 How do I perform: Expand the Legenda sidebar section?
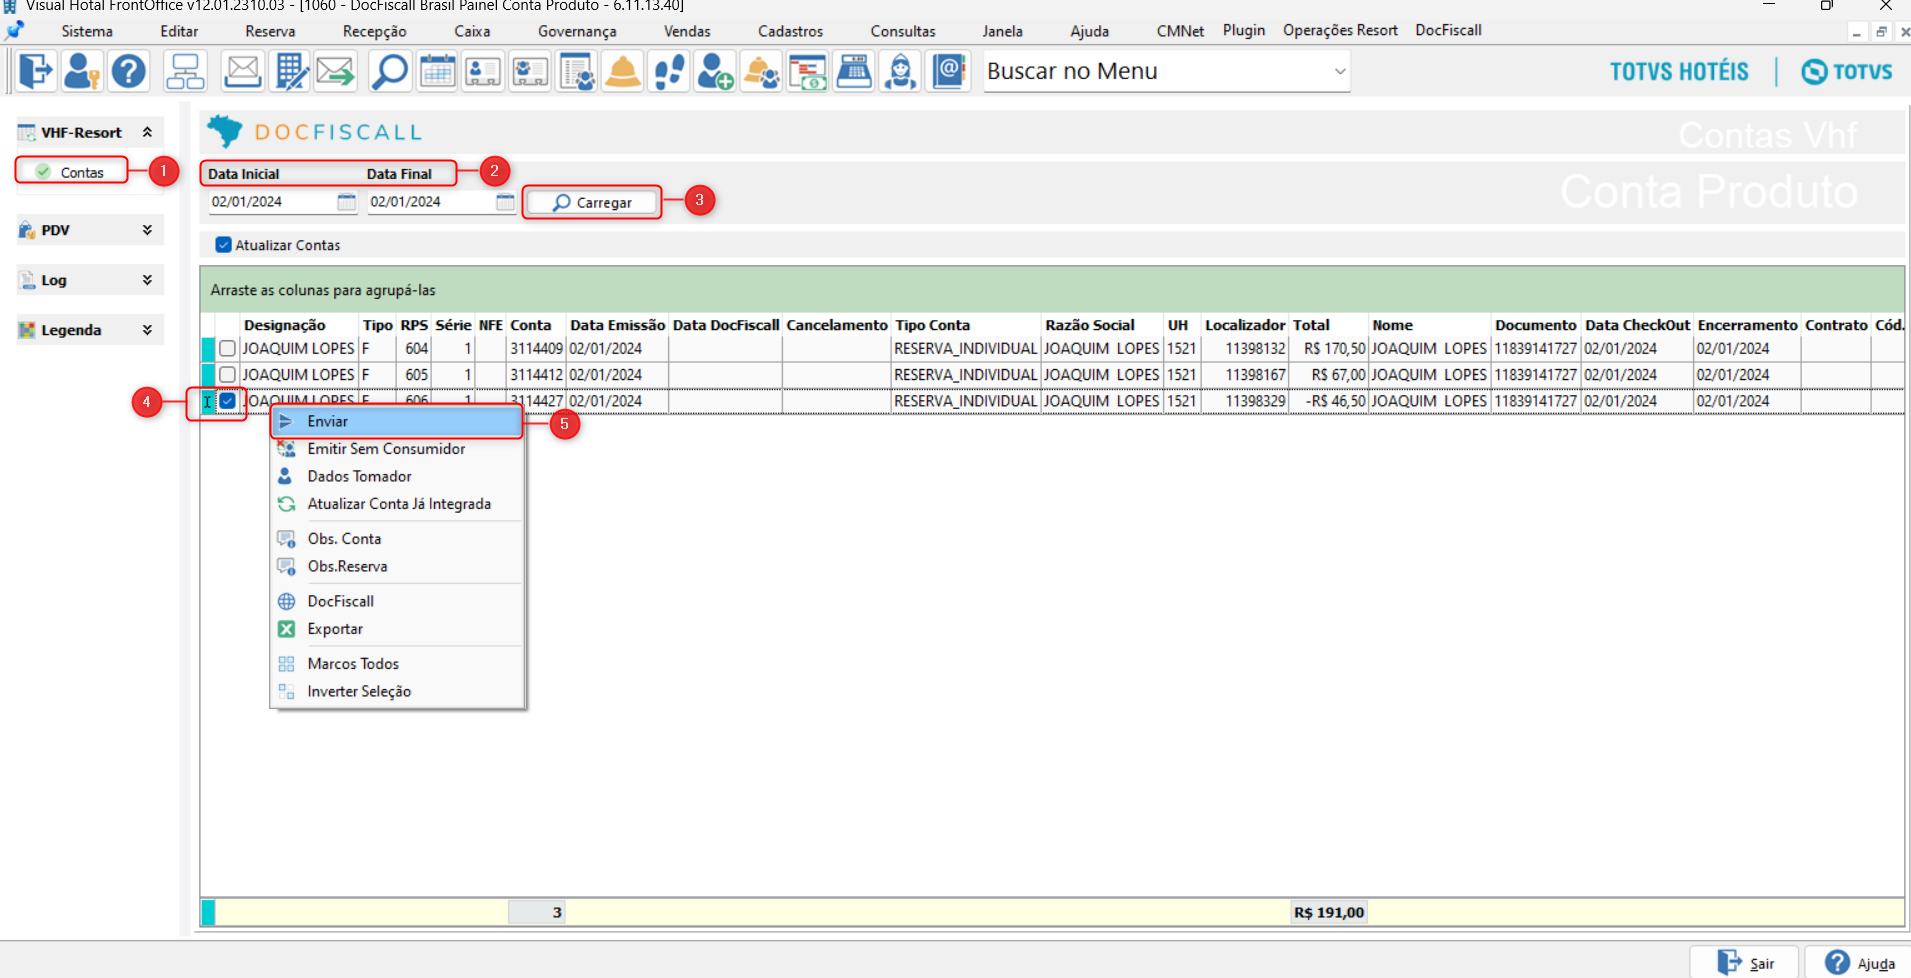point(147,330)
